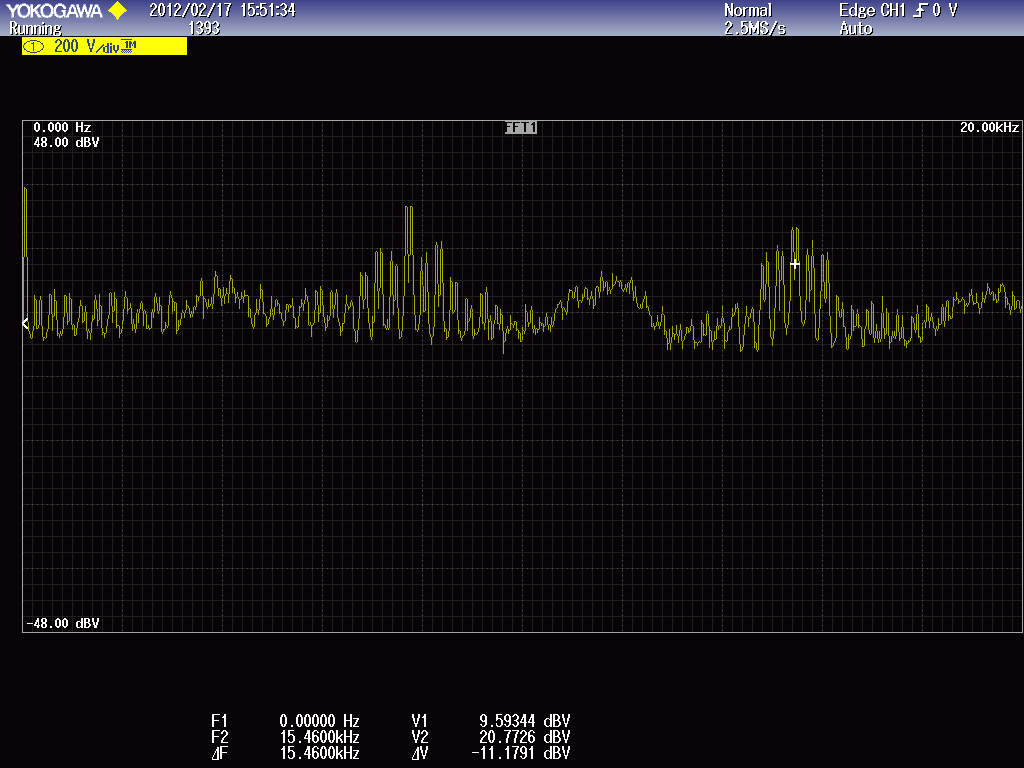Click the V1 9.59344 dBV readout
Screen dimensions: 1024x768
[490, 721]
